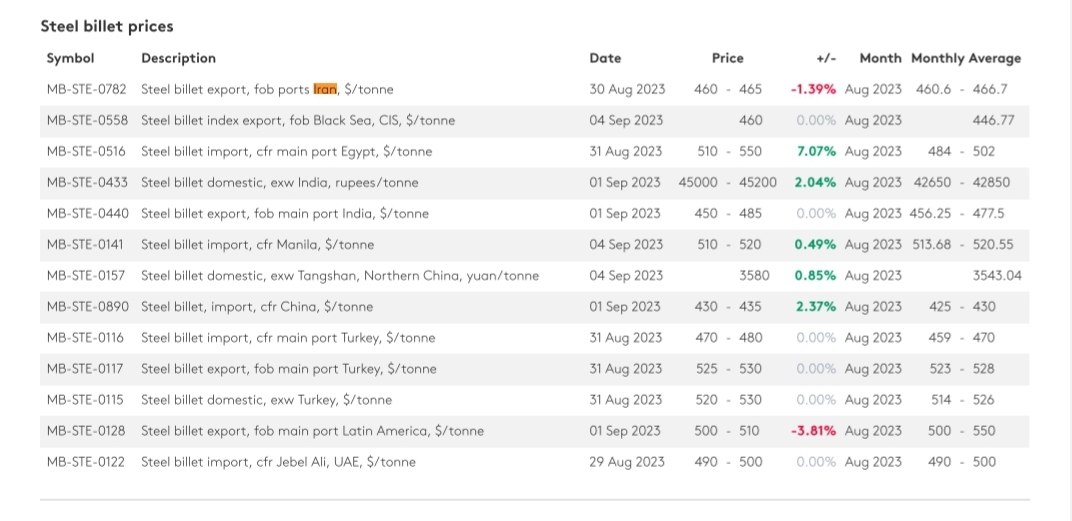Open Steel billet export fob Turkey row
This screenshot has height=521, width=1072.
[535, 369]
